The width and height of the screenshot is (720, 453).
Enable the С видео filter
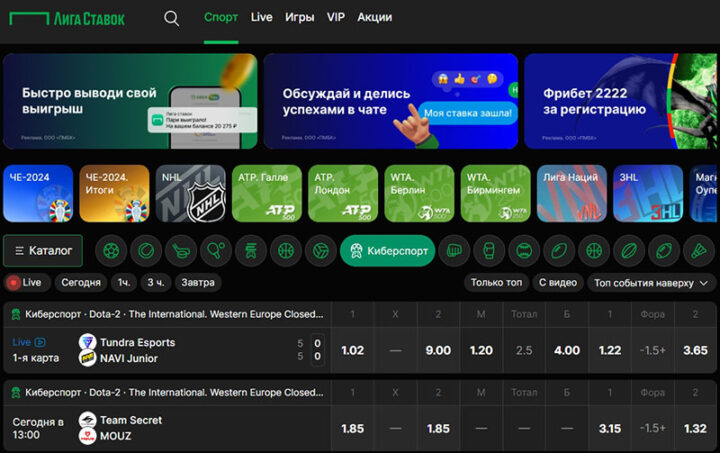point(558,283)
